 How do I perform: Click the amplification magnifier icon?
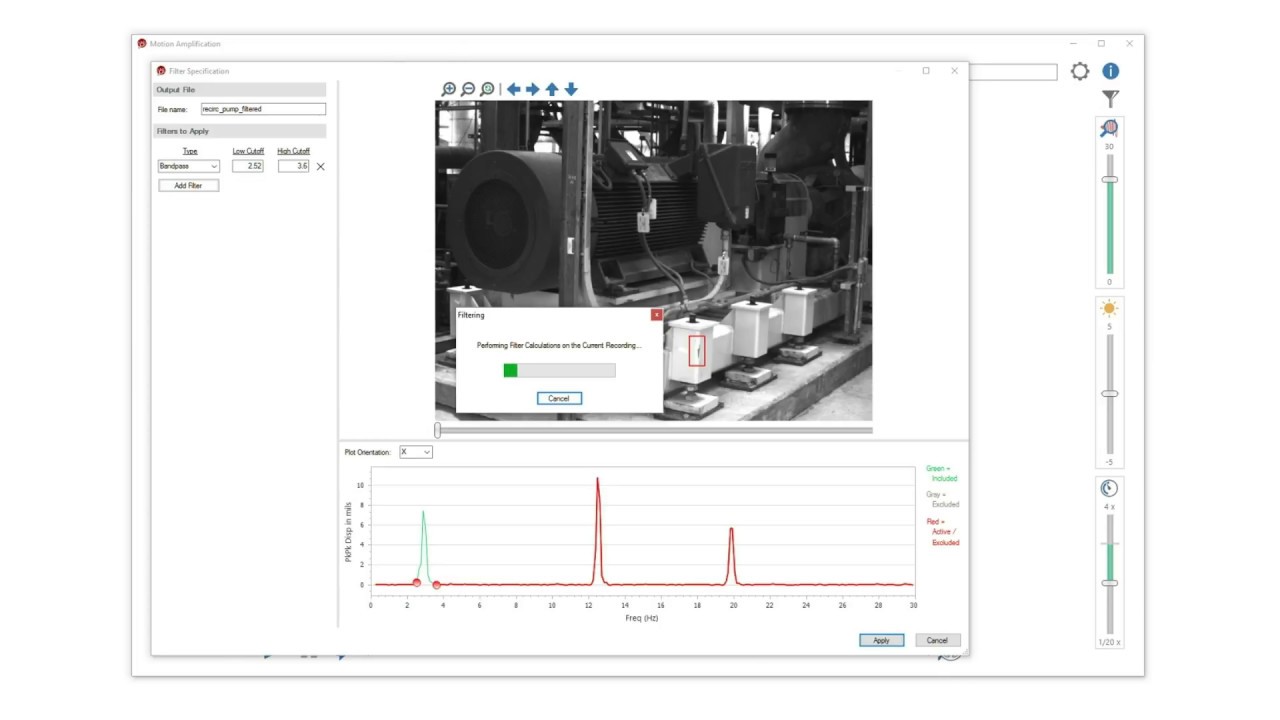[x=1109, y=128]
